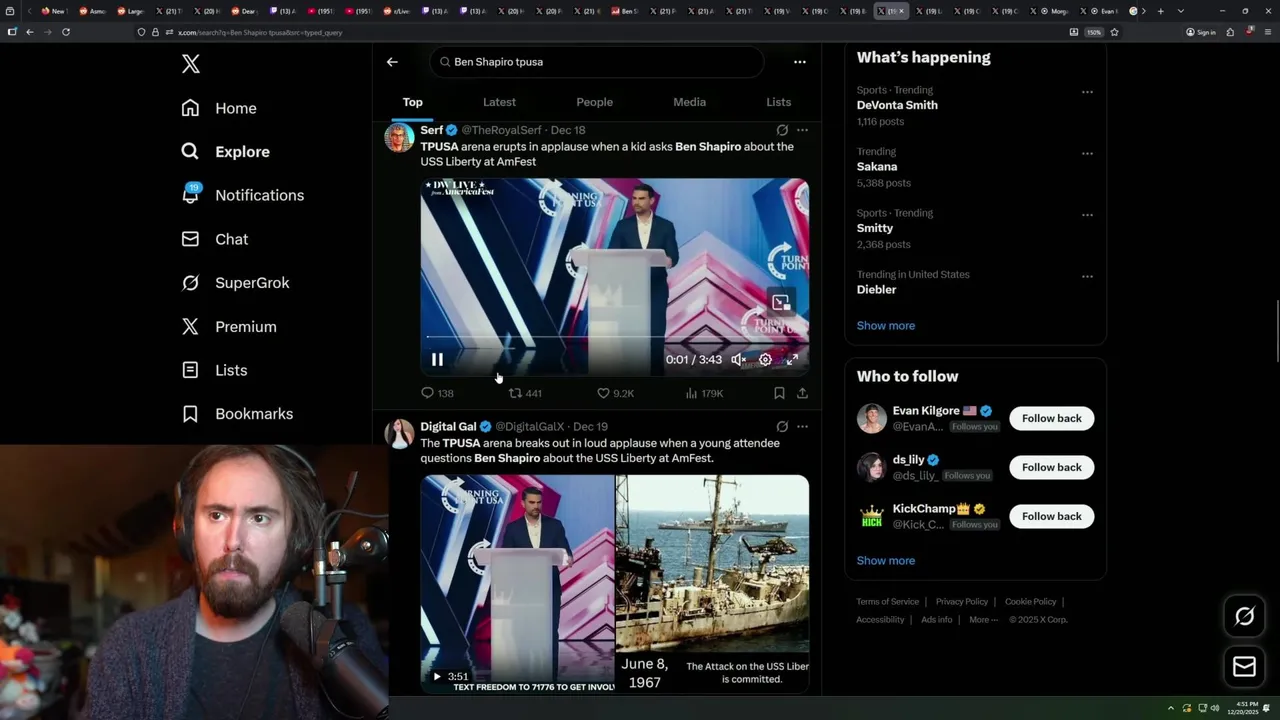The width and height of the screenshot is (1280, 720).
Task: Follow back ds_lily
Action: (x=1051, y=467)
